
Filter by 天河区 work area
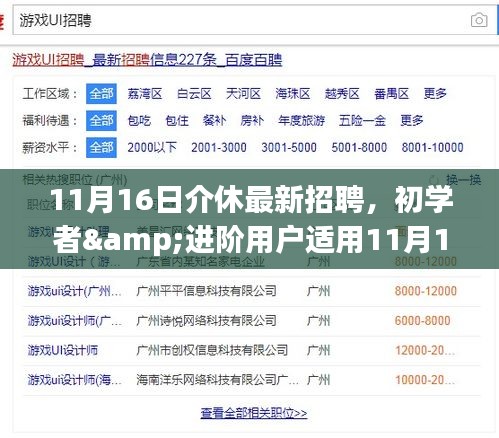click(x=243, y=94)
